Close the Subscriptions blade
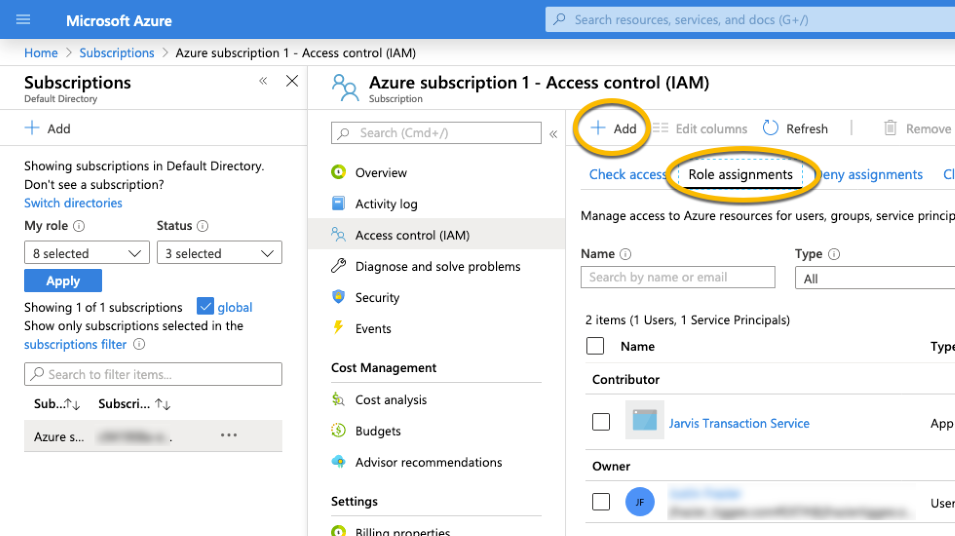Screen dimensions: 955x536 [x=292, y=81]
